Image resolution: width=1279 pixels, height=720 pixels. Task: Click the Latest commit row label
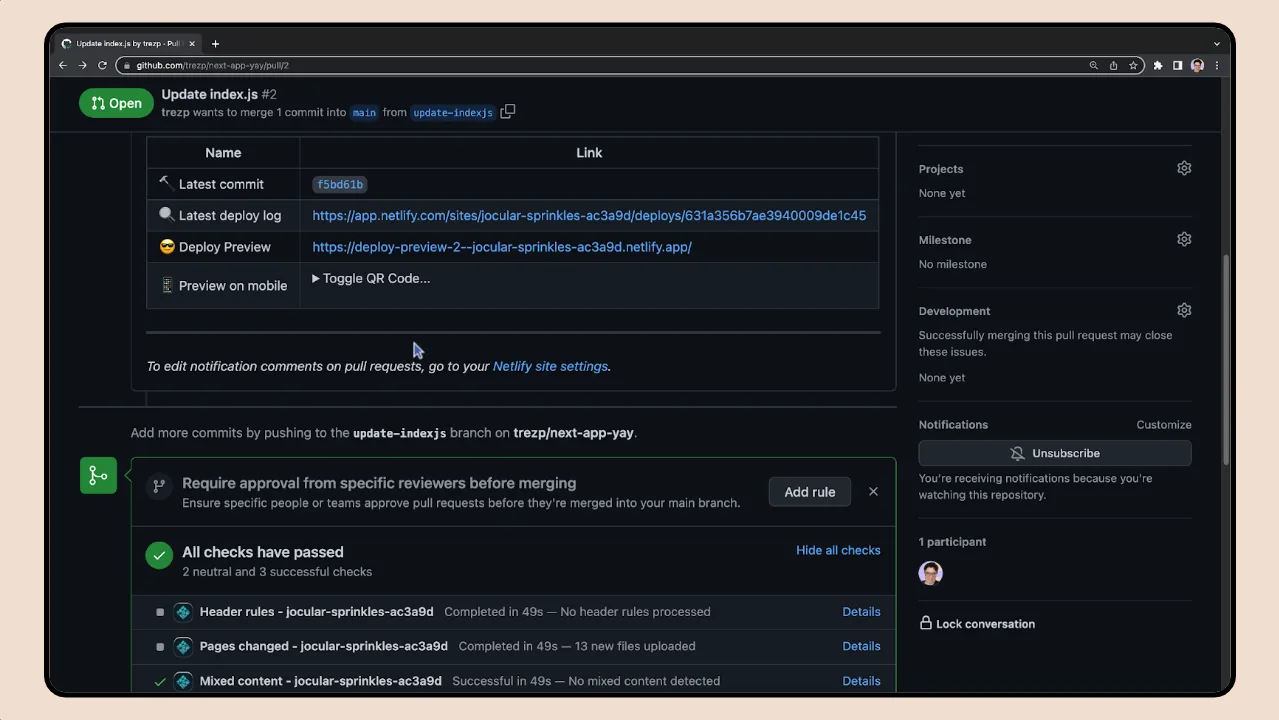coord(221,184)
